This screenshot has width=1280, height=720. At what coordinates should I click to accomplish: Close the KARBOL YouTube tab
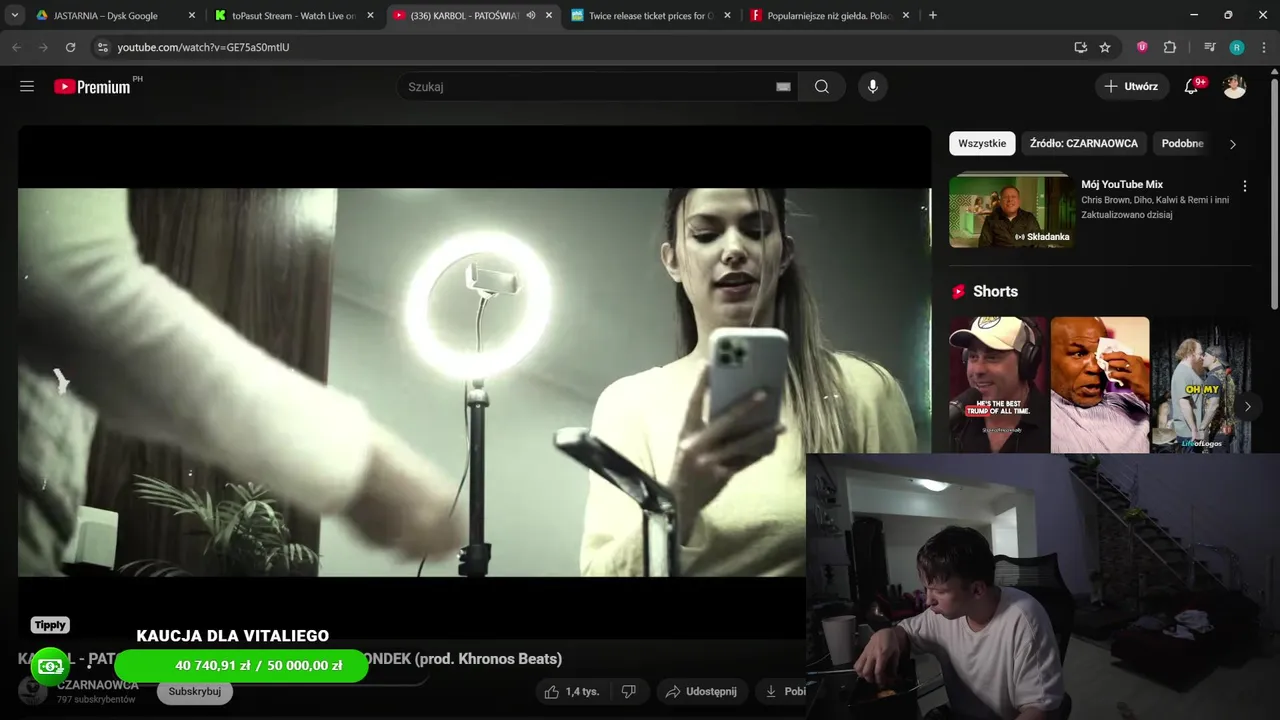548,15
